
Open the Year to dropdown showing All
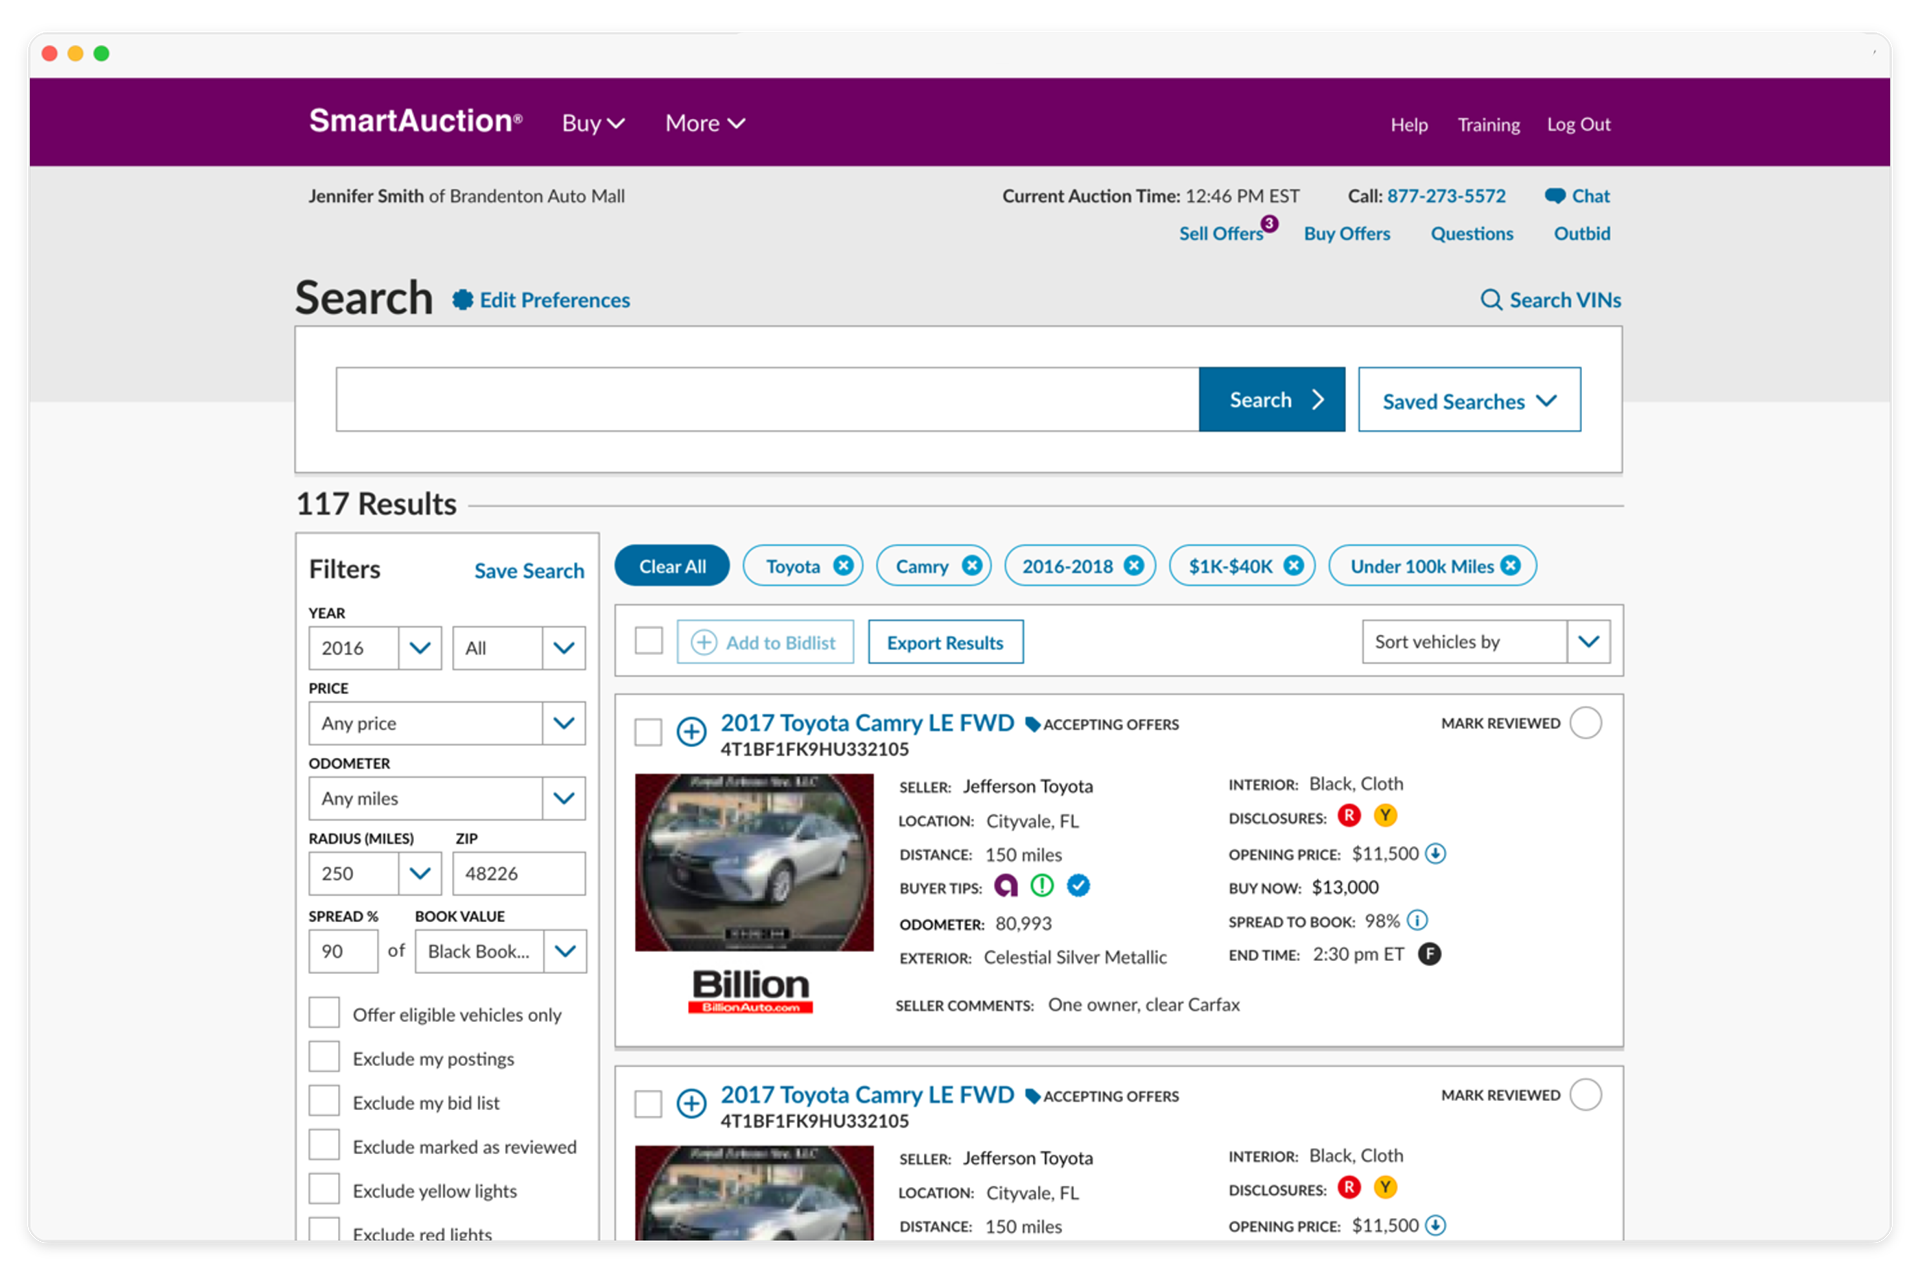click(519, 648)
